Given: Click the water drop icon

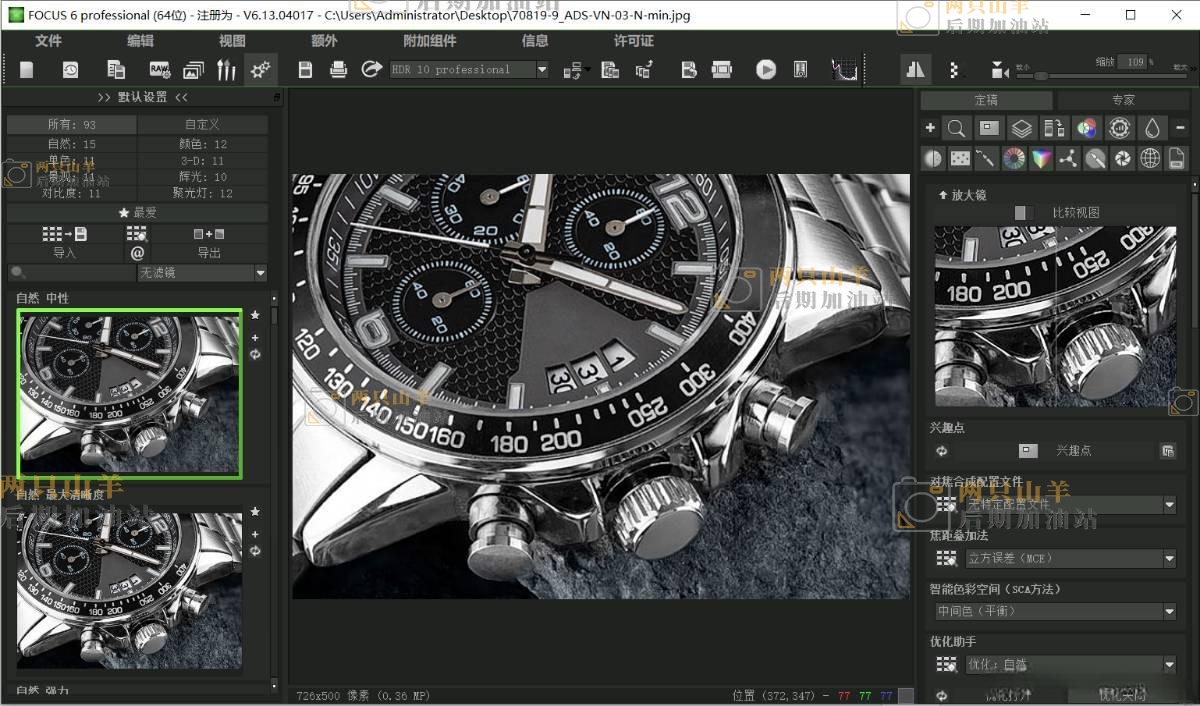Looking at the screenshot, I should pos(1152,128).
